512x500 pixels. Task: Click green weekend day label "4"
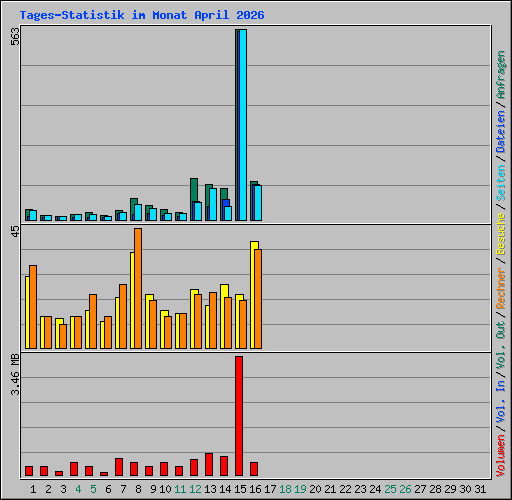click(78, 489)
